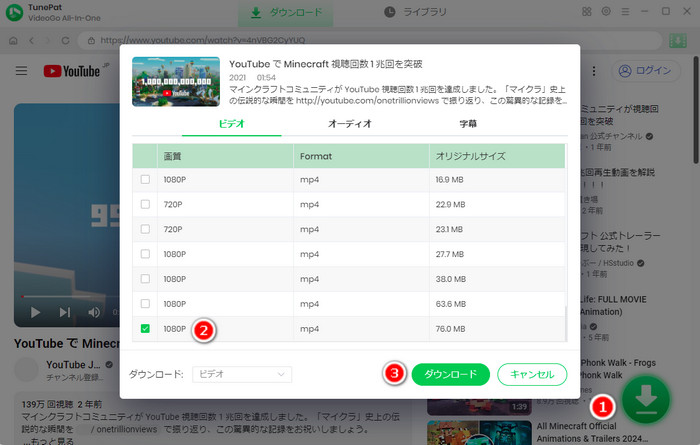700x445 pixels.
Task: Uncheck the 1080P 76.0 MB row
Action: tap(145, 329)
